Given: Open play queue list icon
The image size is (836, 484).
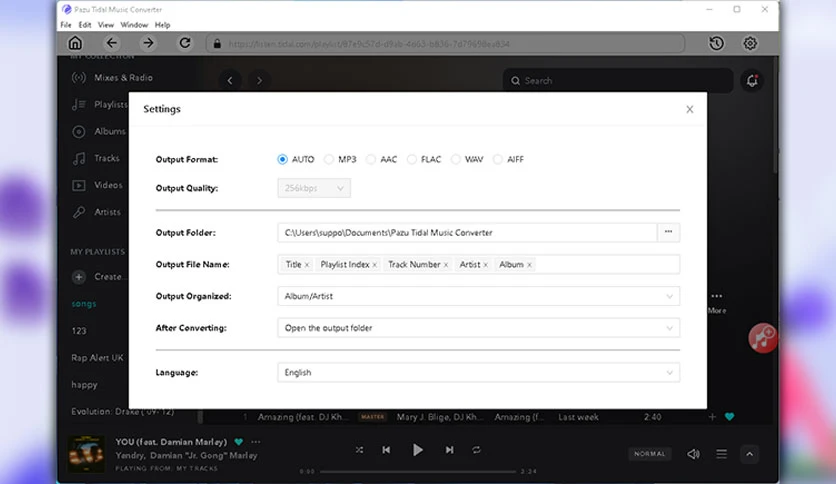Looking at the screenshot, I should (x=721, y=454).
